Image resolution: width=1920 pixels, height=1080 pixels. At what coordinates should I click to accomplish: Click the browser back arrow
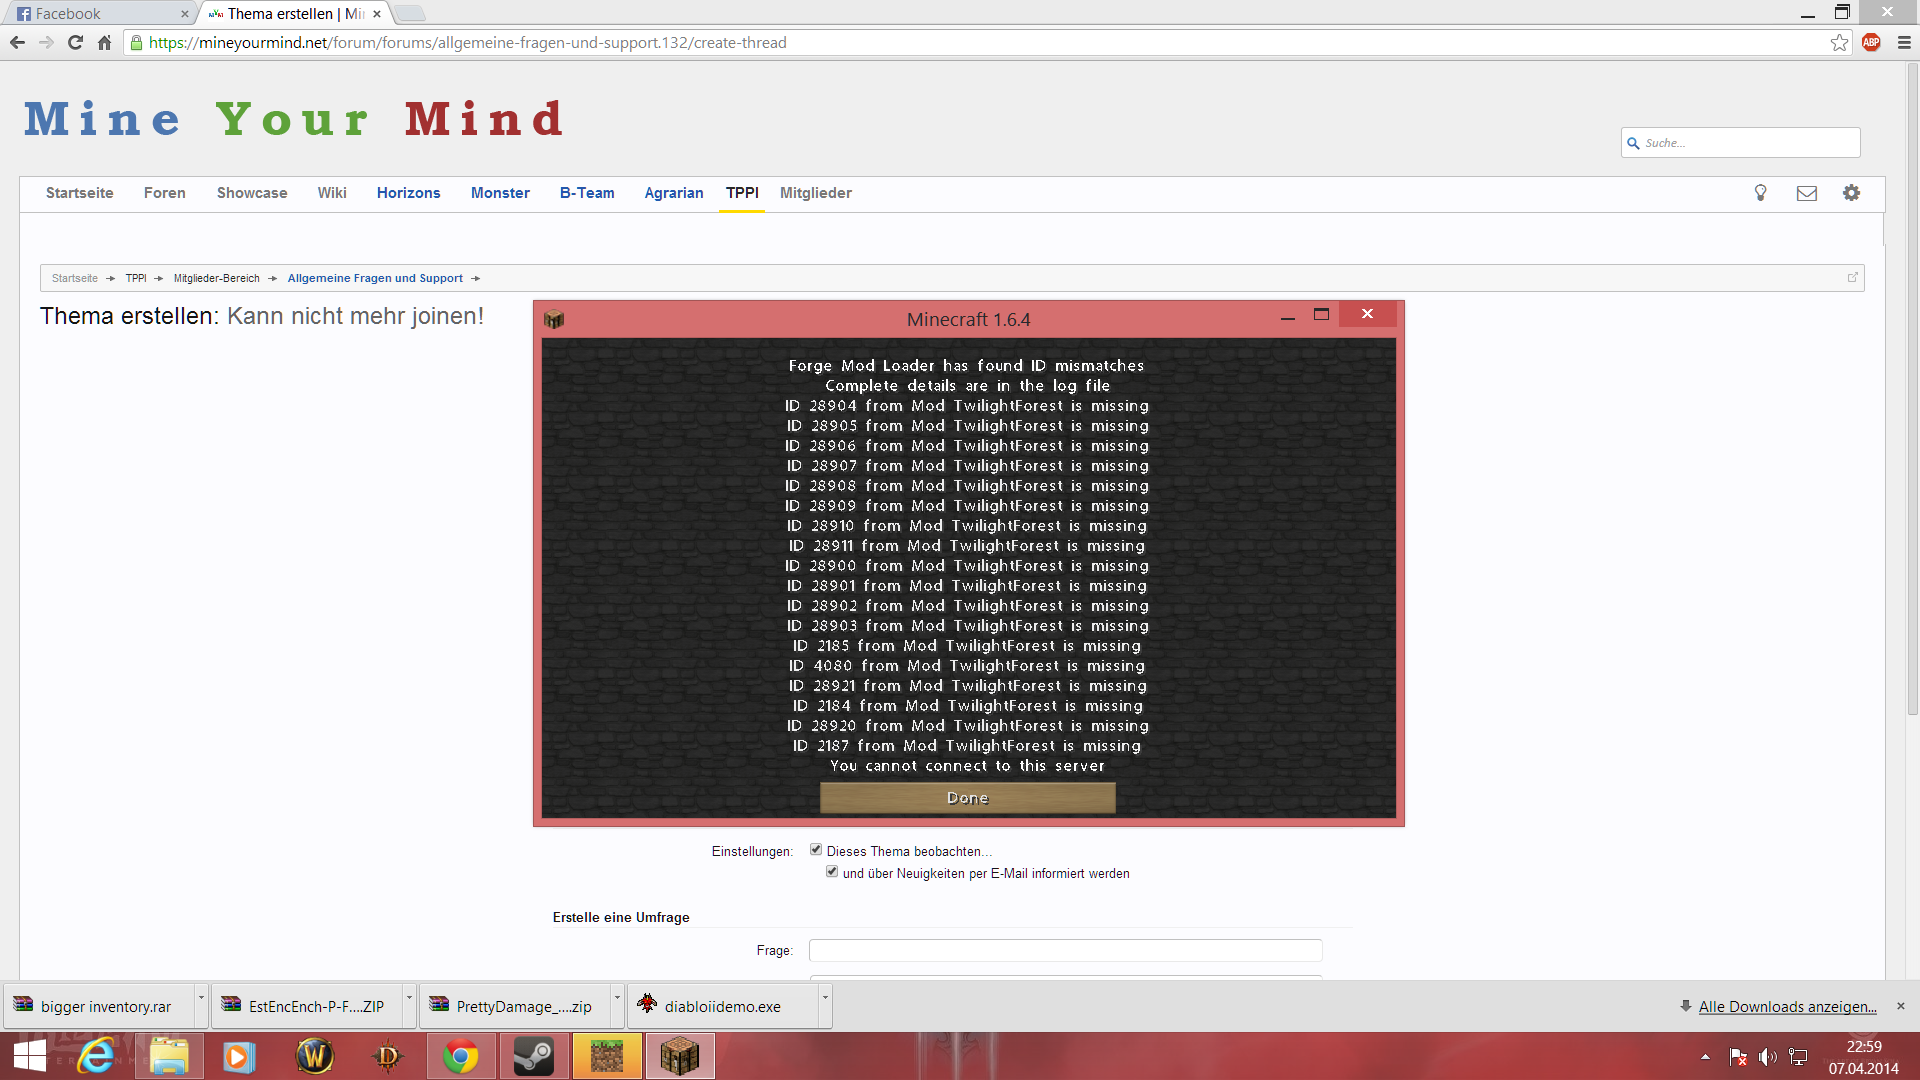click(17, 42)
